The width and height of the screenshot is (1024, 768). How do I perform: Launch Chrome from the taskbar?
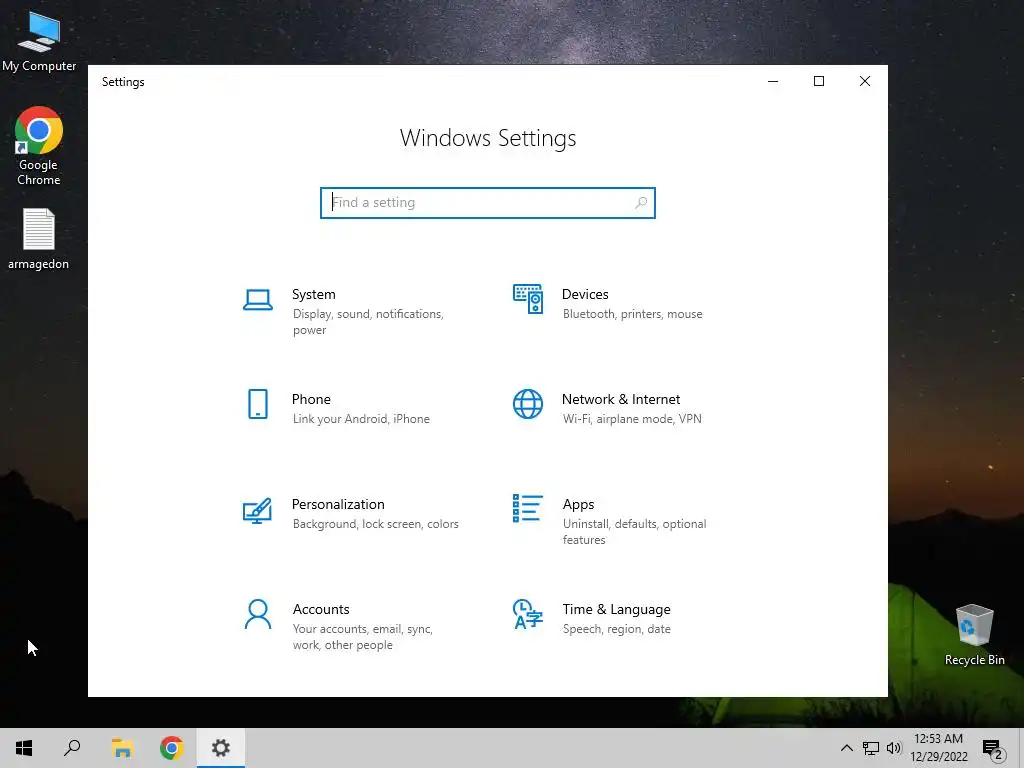(x=171, y=748)
